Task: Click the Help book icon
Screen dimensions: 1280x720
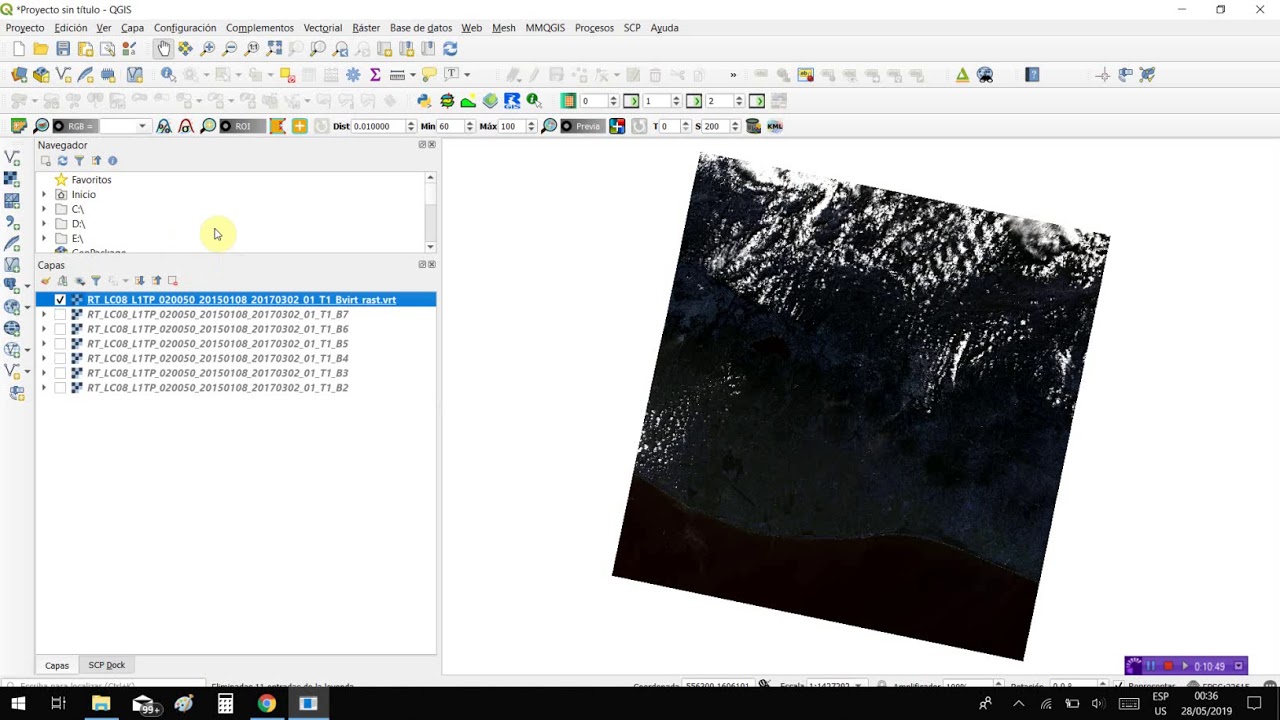Action: [x=1032, y=75]
